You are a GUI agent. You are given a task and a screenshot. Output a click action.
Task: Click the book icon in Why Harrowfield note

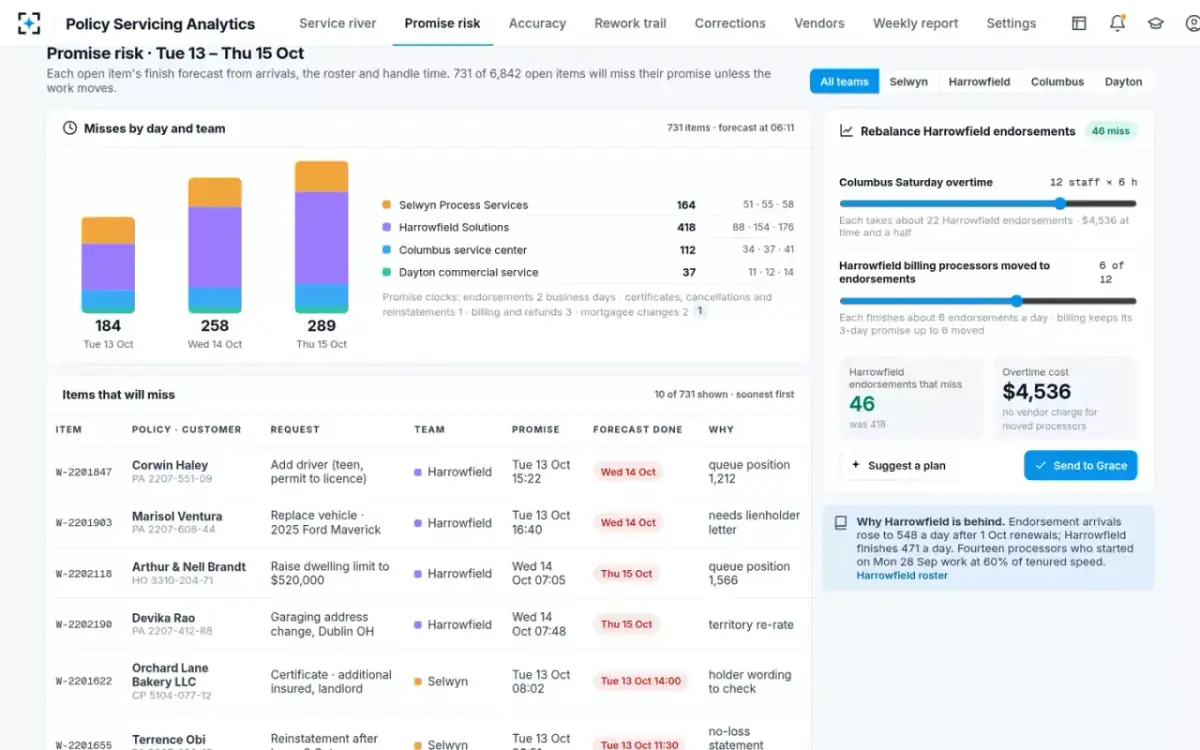(841, 522)
